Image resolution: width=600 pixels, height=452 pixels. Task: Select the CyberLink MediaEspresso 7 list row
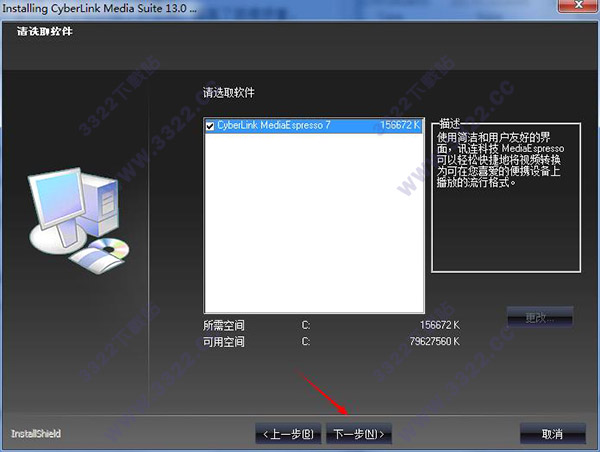point(313,126)
